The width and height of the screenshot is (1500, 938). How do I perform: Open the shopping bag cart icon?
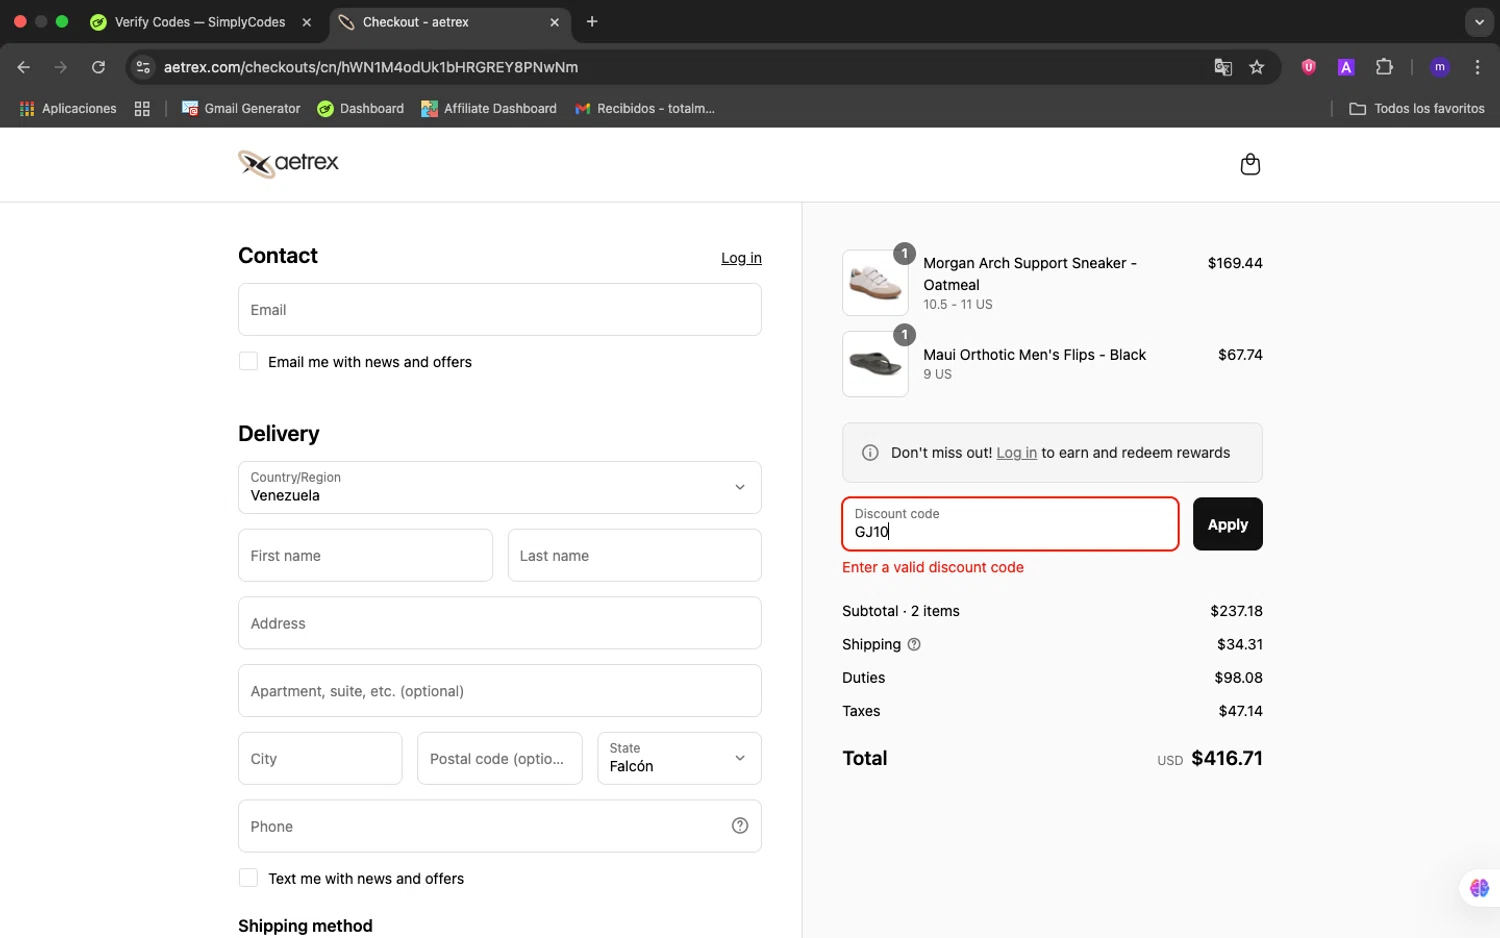pyautogui.click(x=1250, y=164)
